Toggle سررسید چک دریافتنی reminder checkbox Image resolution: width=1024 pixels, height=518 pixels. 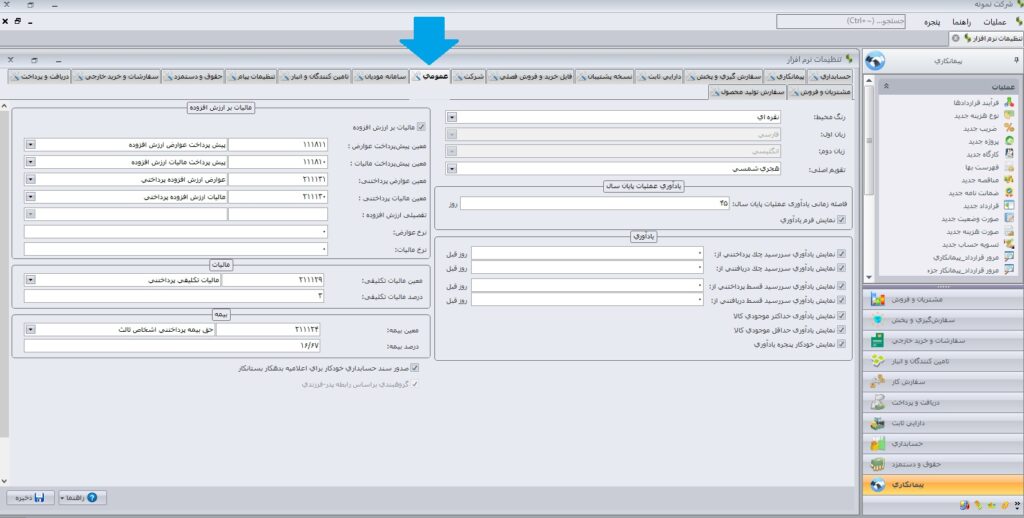click(841, 268)
